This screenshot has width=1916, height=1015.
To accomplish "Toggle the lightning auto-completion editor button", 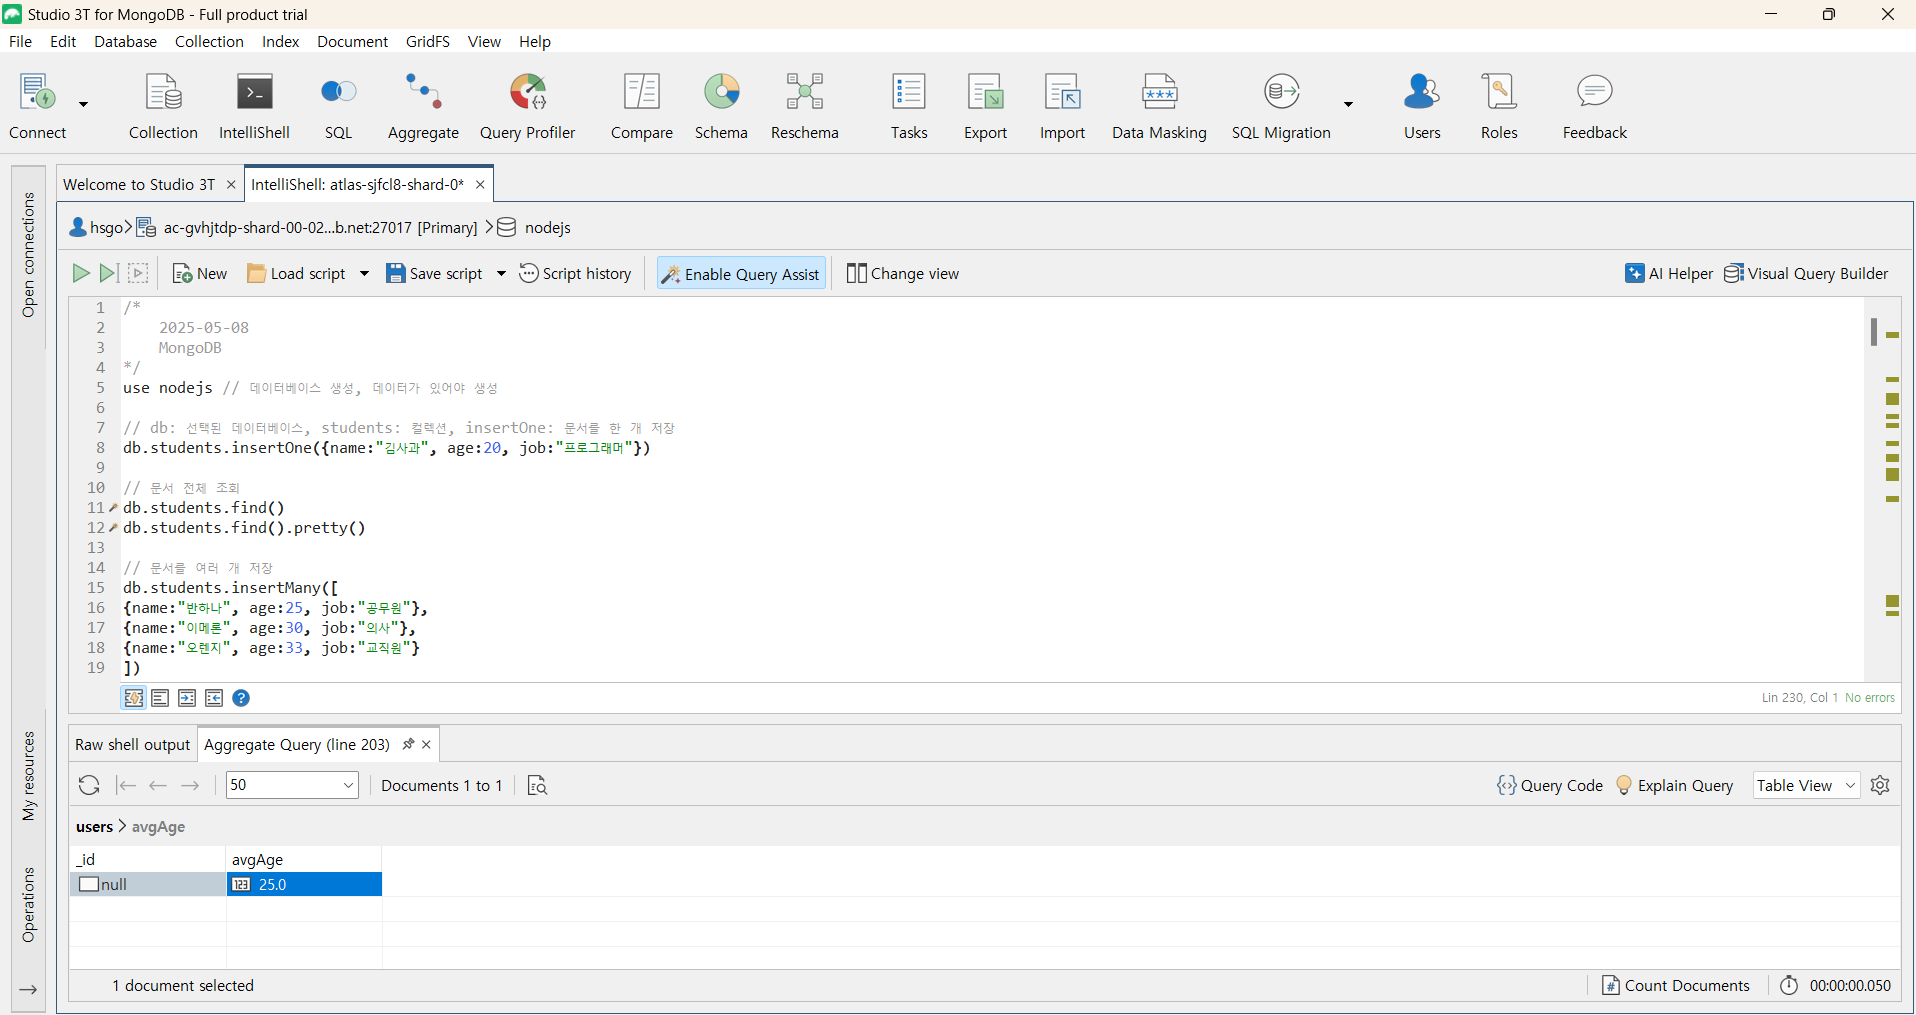I will (x=133, y=698).
